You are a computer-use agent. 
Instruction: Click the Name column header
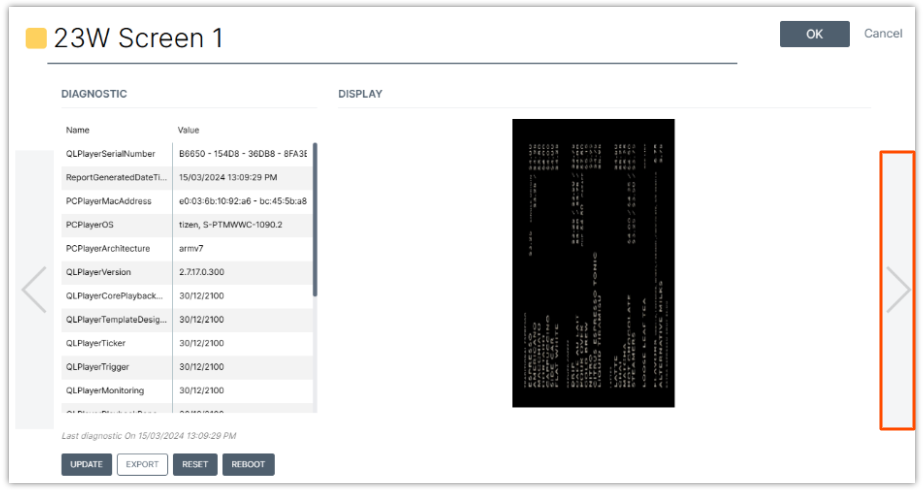(78, 130)
